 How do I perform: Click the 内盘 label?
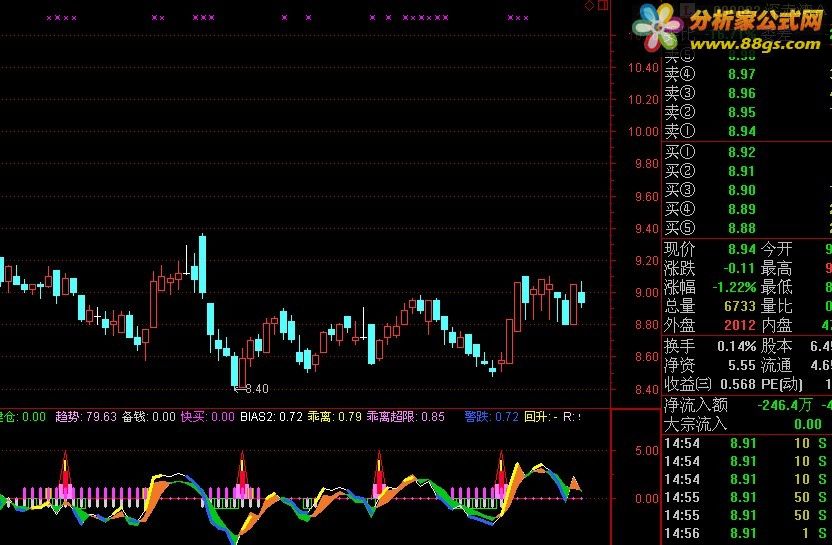pos(776,325)
